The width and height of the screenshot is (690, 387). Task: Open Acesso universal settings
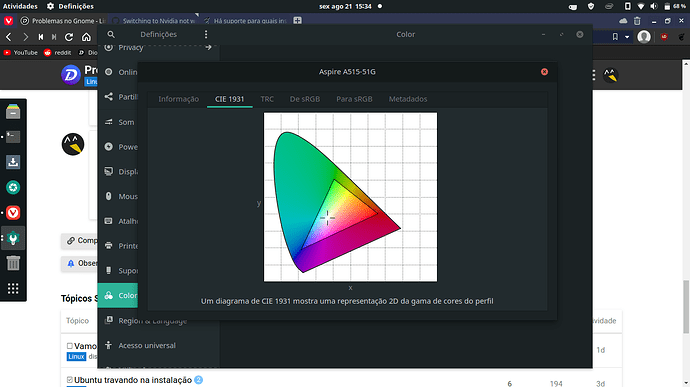[x=147, y=346]
